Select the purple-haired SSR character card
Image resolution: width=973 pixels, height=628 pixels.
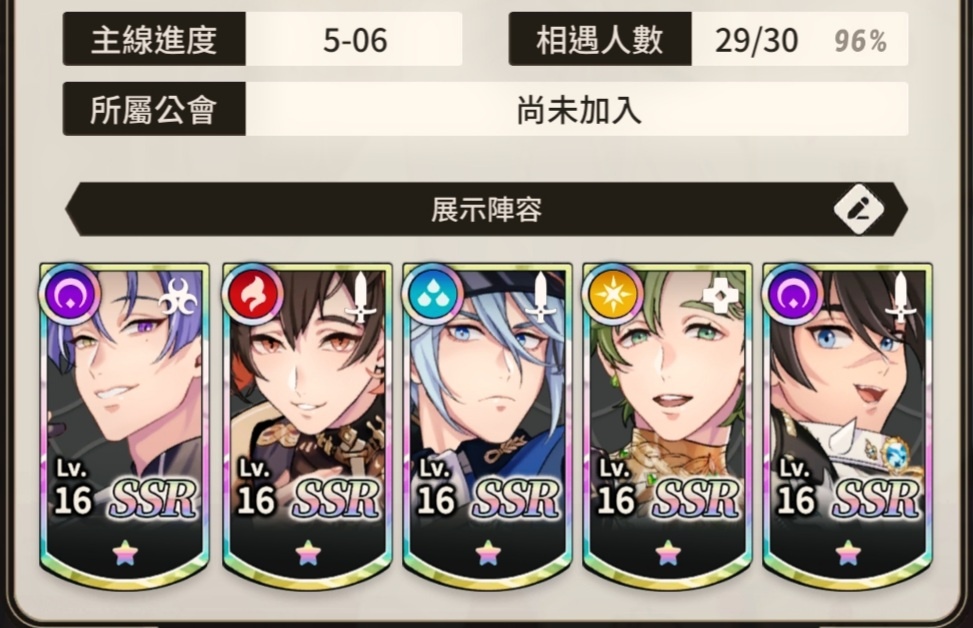(124, 425)
